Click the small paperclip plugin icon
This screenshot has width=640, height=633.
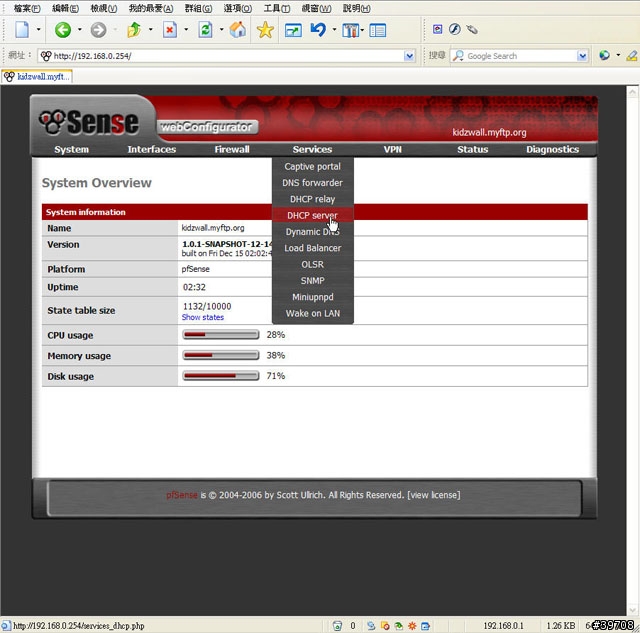(472, 29)
